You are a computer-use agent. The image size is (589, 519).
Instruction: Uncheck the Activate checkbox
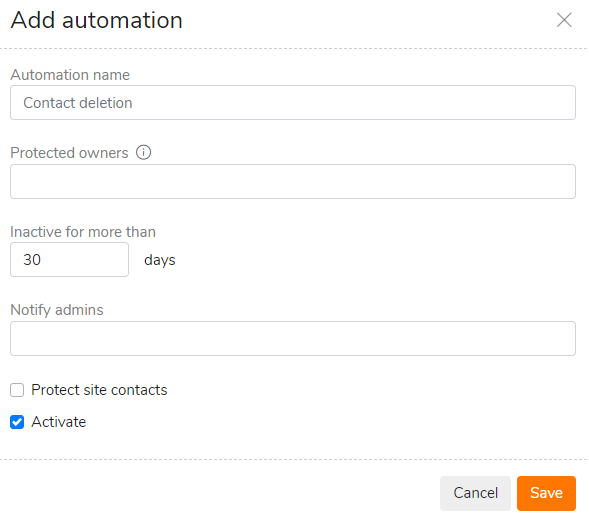[17, 422]
